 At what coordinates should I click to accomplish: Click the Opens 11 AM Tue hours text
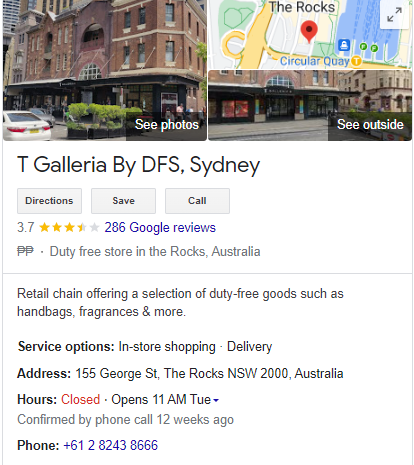click(x=161, y=399)
